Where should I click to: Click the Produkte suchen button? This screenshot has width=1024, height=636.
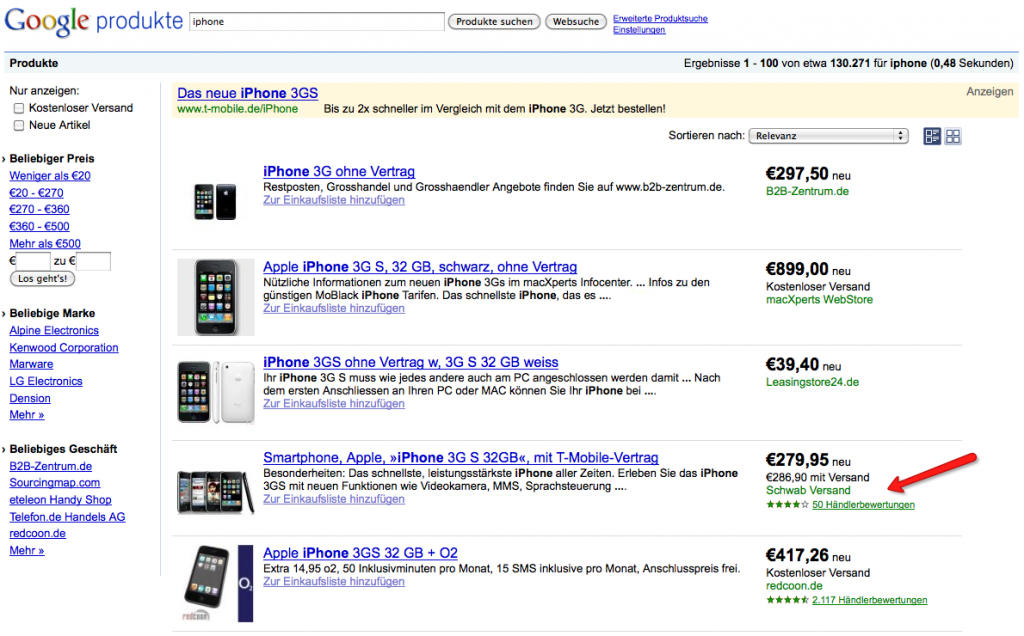[x=494, y=22]
